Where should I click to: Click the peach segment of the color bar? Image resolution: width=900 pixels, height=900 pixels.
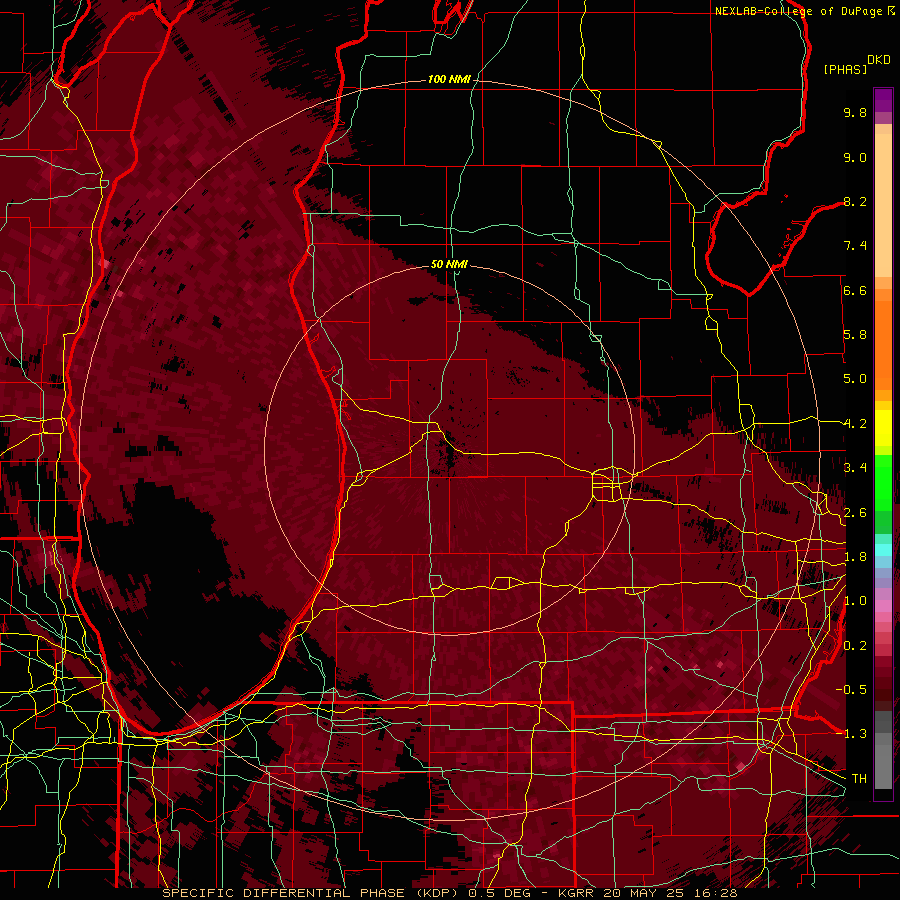(x=883, y=205)
